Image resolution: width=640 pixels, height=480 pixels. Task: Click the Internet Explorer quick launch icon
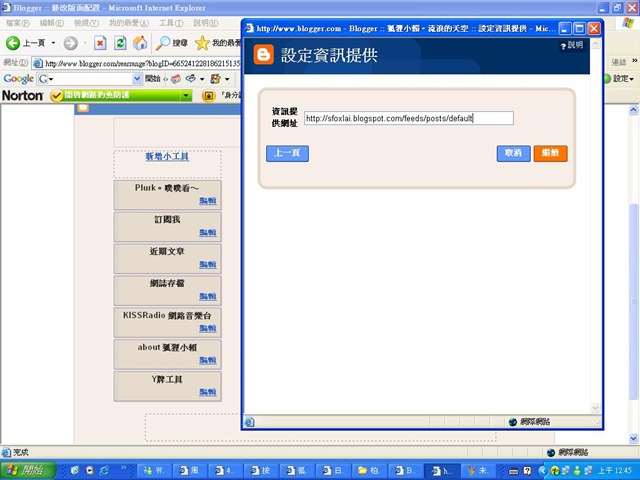(x=104, y=471)
